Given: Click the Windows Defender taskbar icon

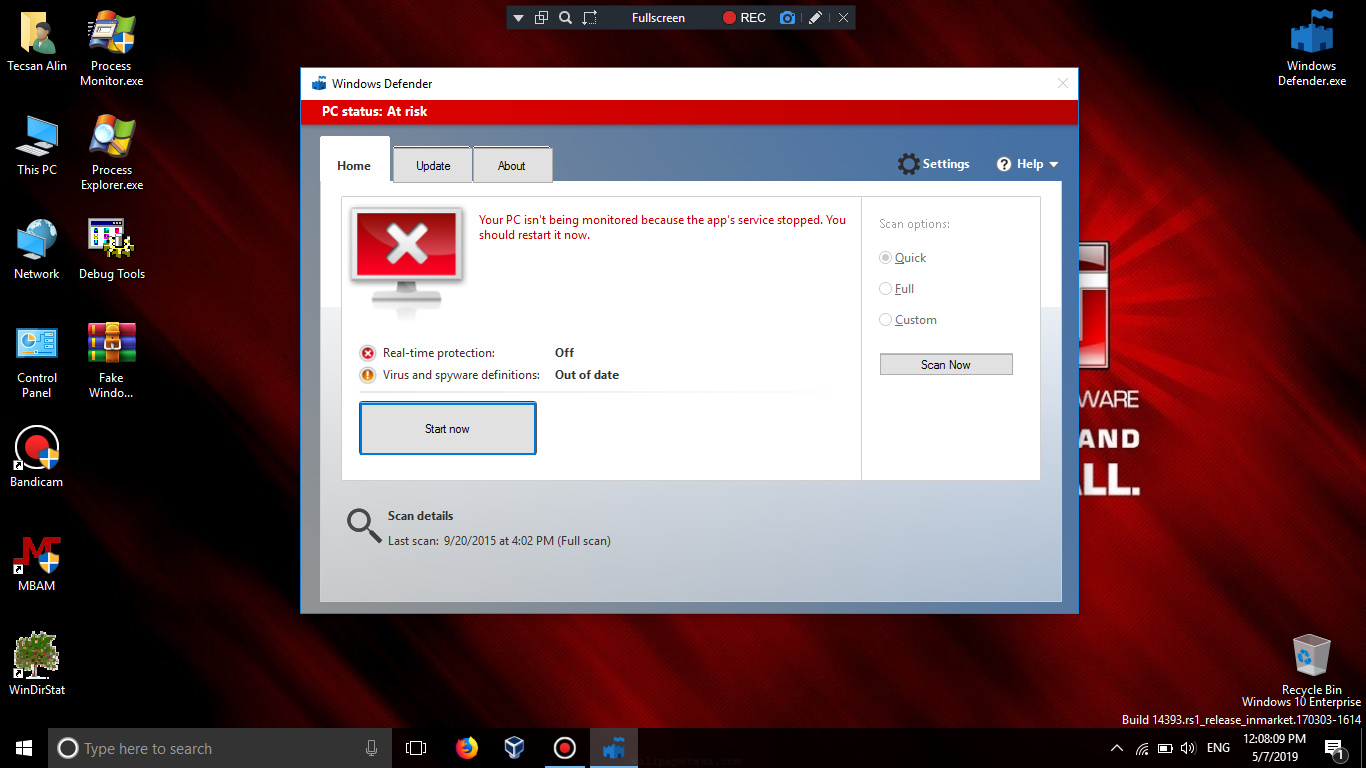Looking at the screenshot, I should [613, 748].
